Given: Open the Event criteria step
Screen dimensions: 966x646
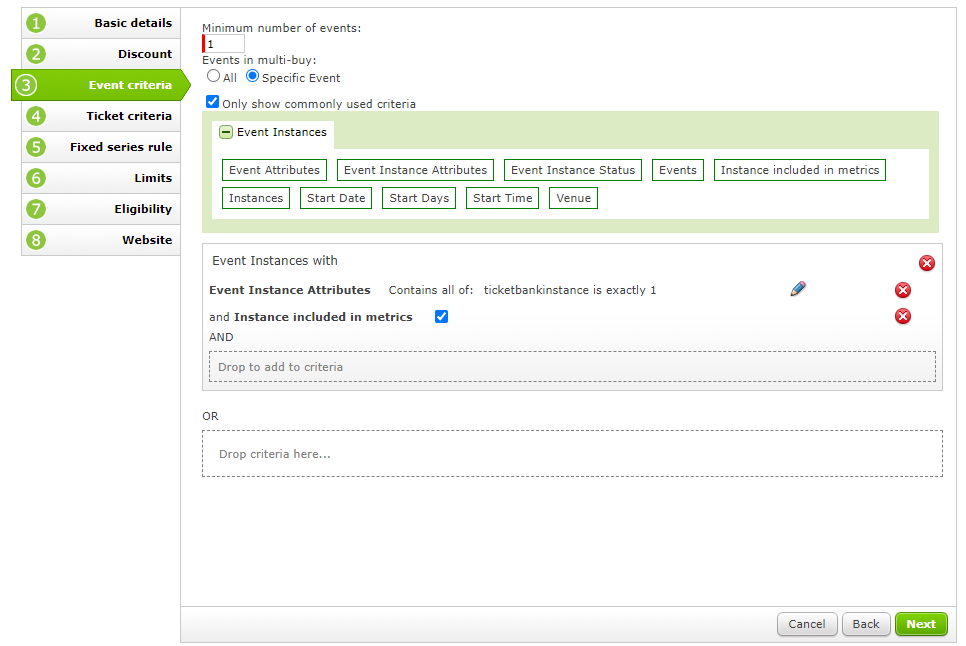Looking at the screenshot, I should pos(101,85).
